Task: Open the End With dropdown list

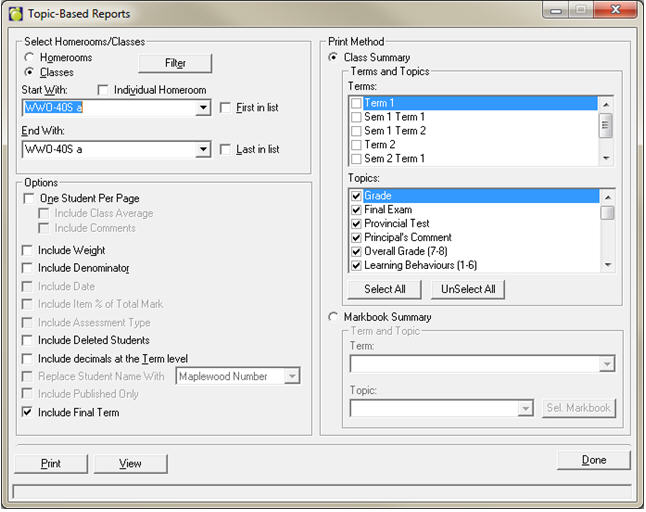Action: [x=203, y=150]
